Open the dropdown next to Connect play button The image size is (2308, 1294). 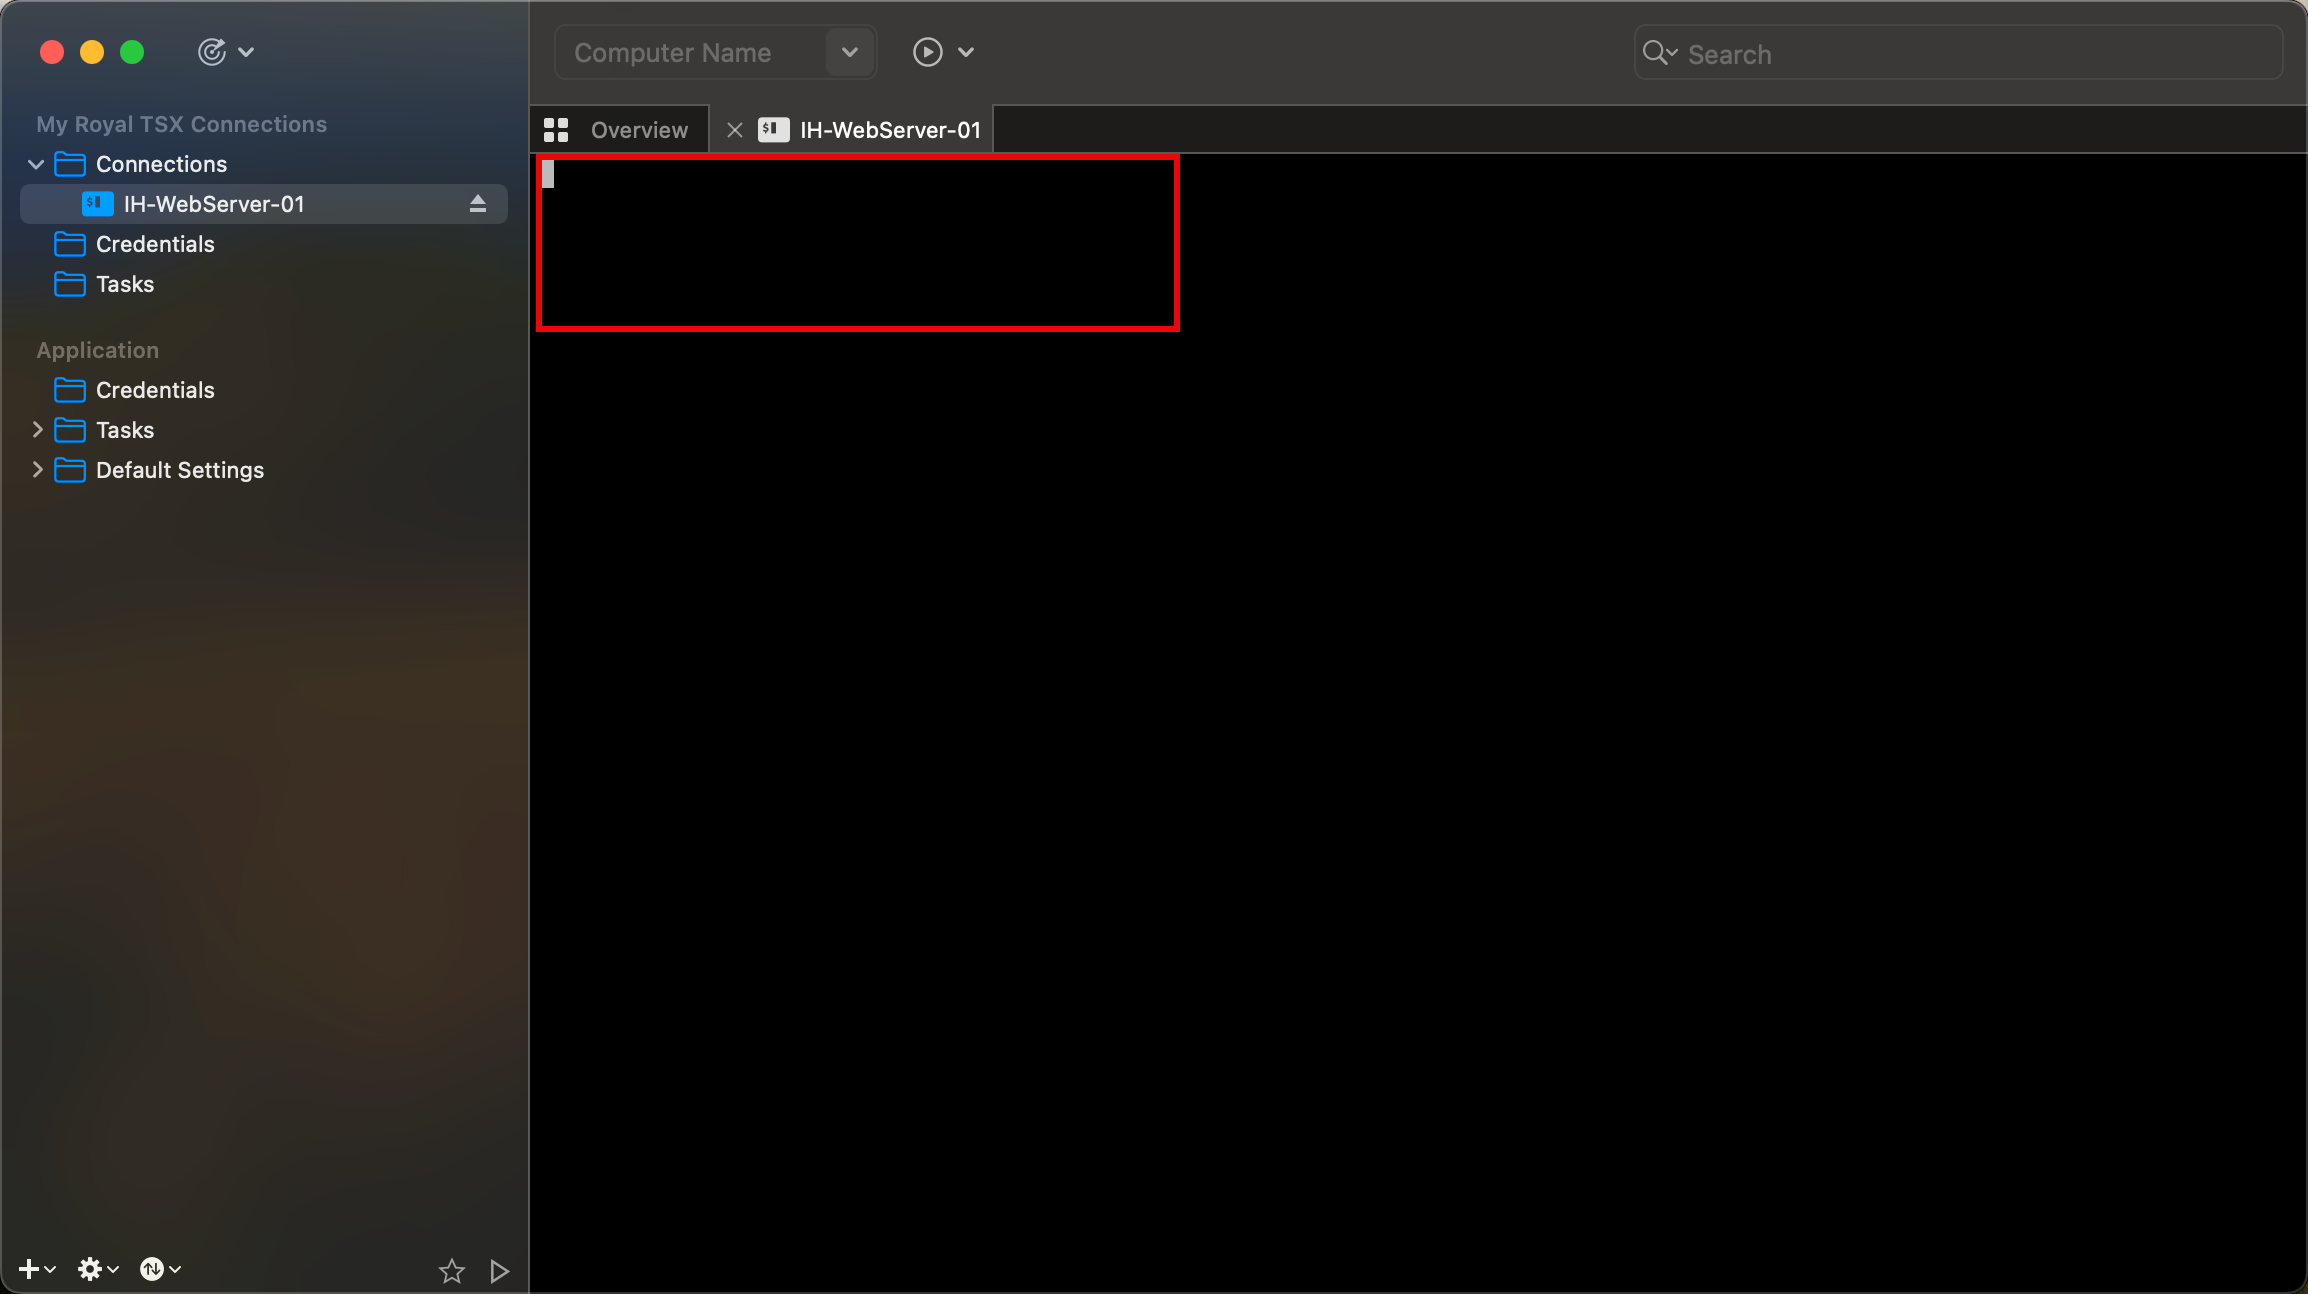point(966,52)
